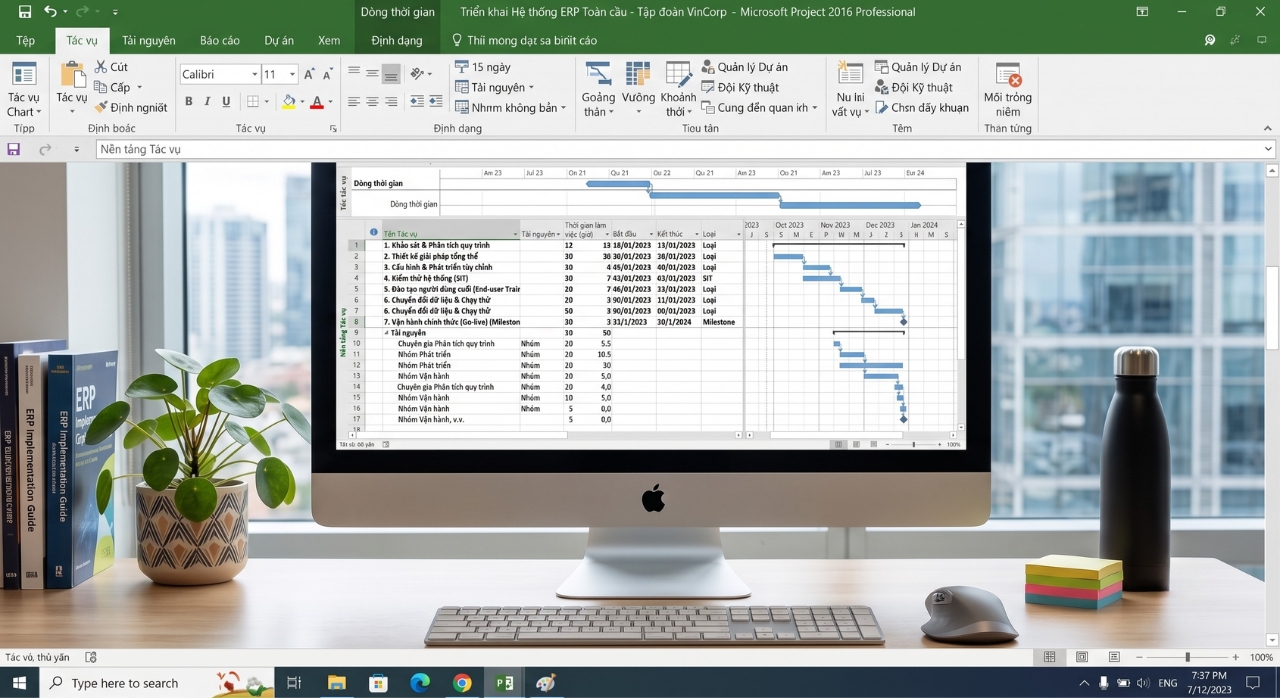
Task: Click the Windows Start button
Action: 19,683
